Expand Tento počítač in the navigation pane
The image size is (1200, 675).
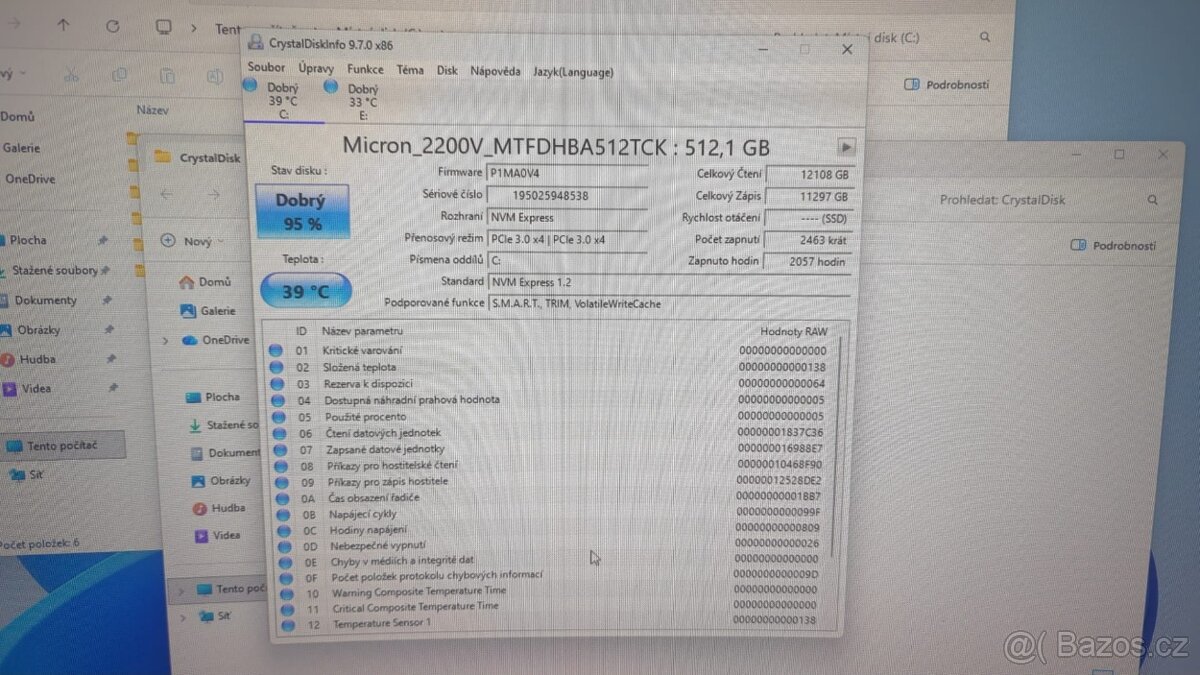pyautogui.click(x=180, y=590)
